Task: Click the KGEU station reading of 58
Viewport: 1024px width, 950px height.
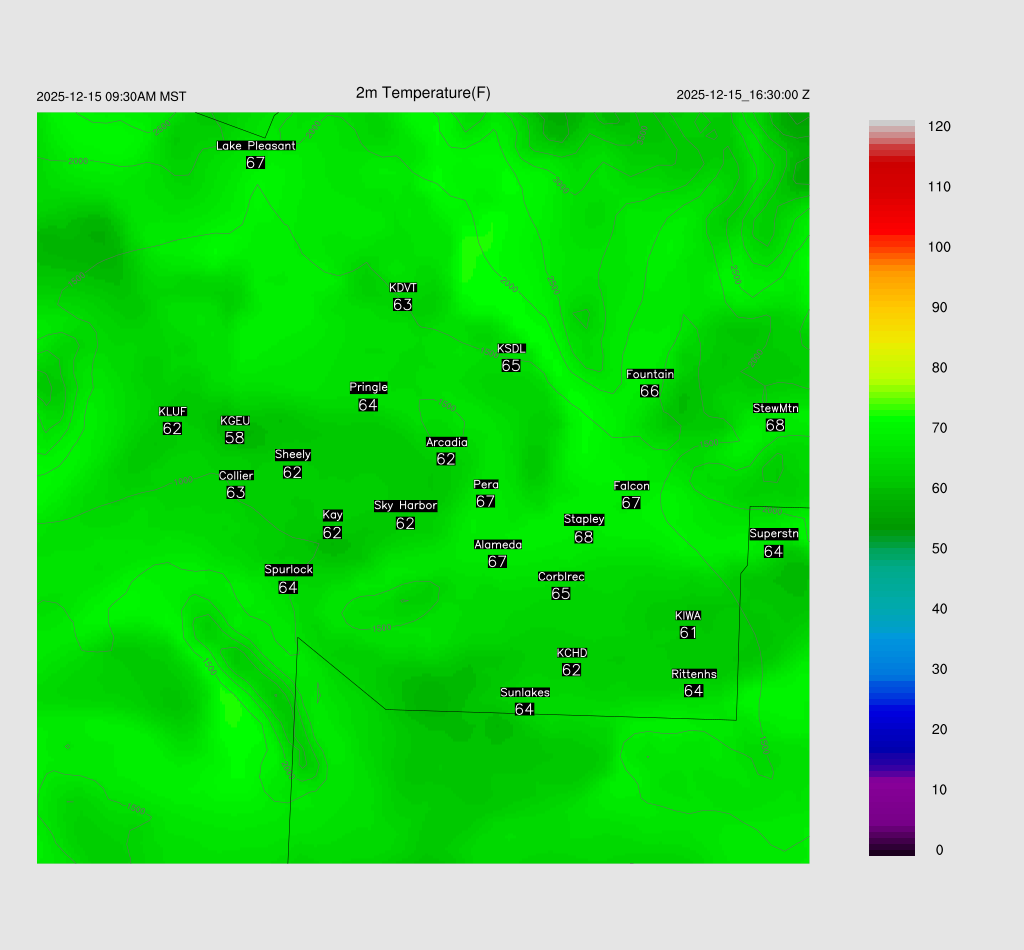Action: click(x=235, y=438)
